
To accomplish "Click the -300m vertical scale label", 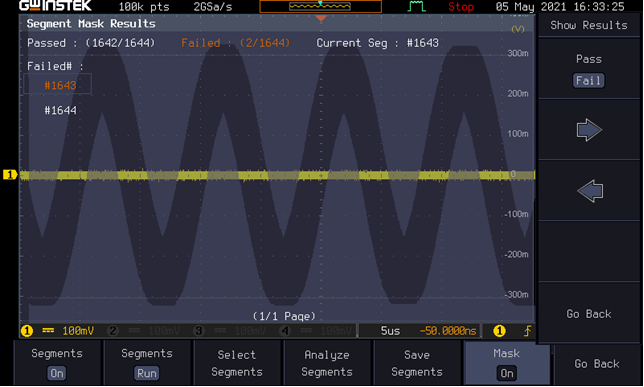I will pos(517,295).
